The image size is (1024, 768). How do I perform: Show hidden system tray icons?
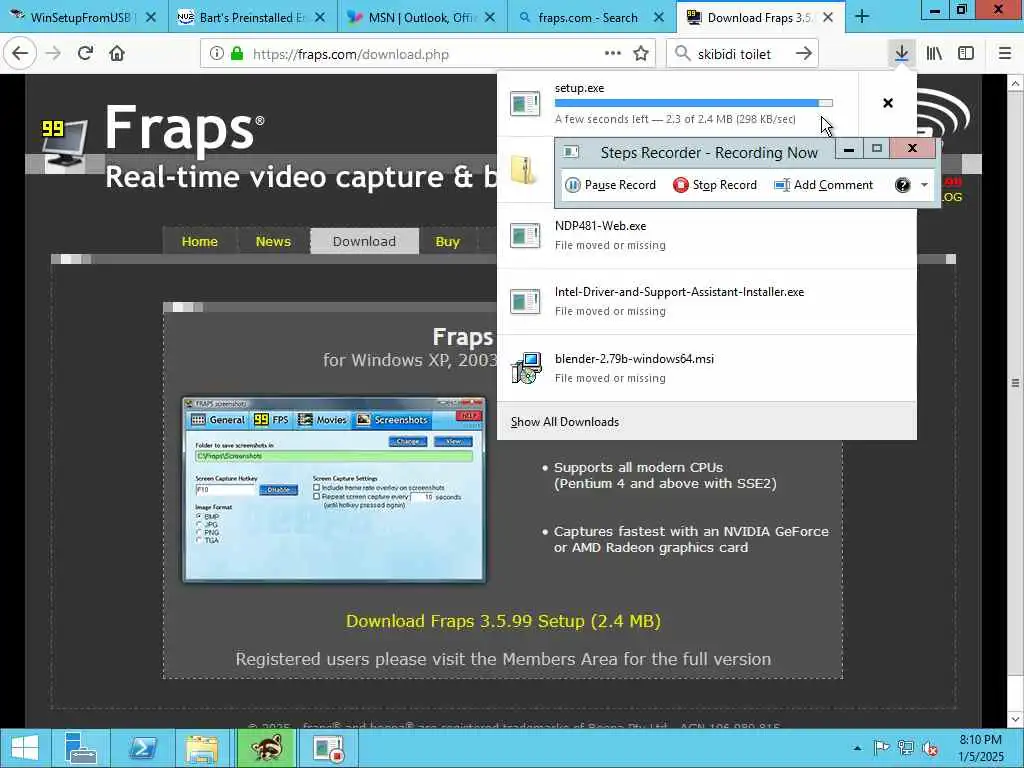(x=857, y=748)
